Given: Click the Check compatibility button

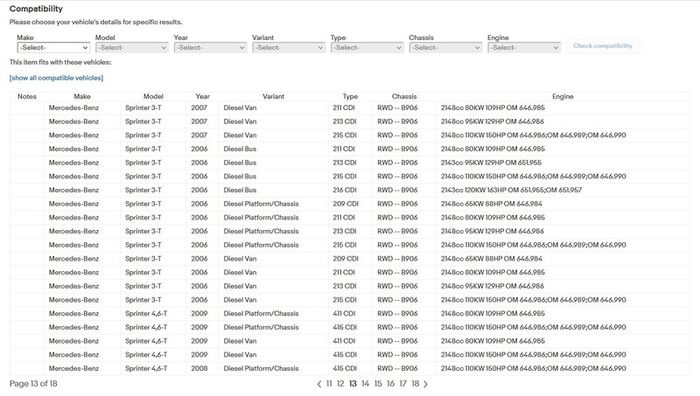Looking at the screenshot, I should point(603,46).
